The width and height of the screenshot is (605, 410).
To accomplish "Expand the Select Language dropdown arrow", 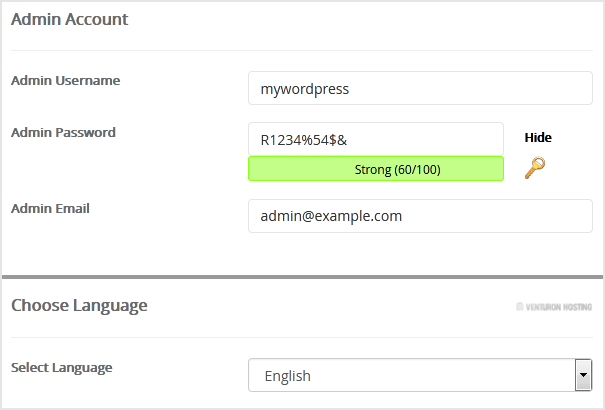I will click(x=583, y=376).
